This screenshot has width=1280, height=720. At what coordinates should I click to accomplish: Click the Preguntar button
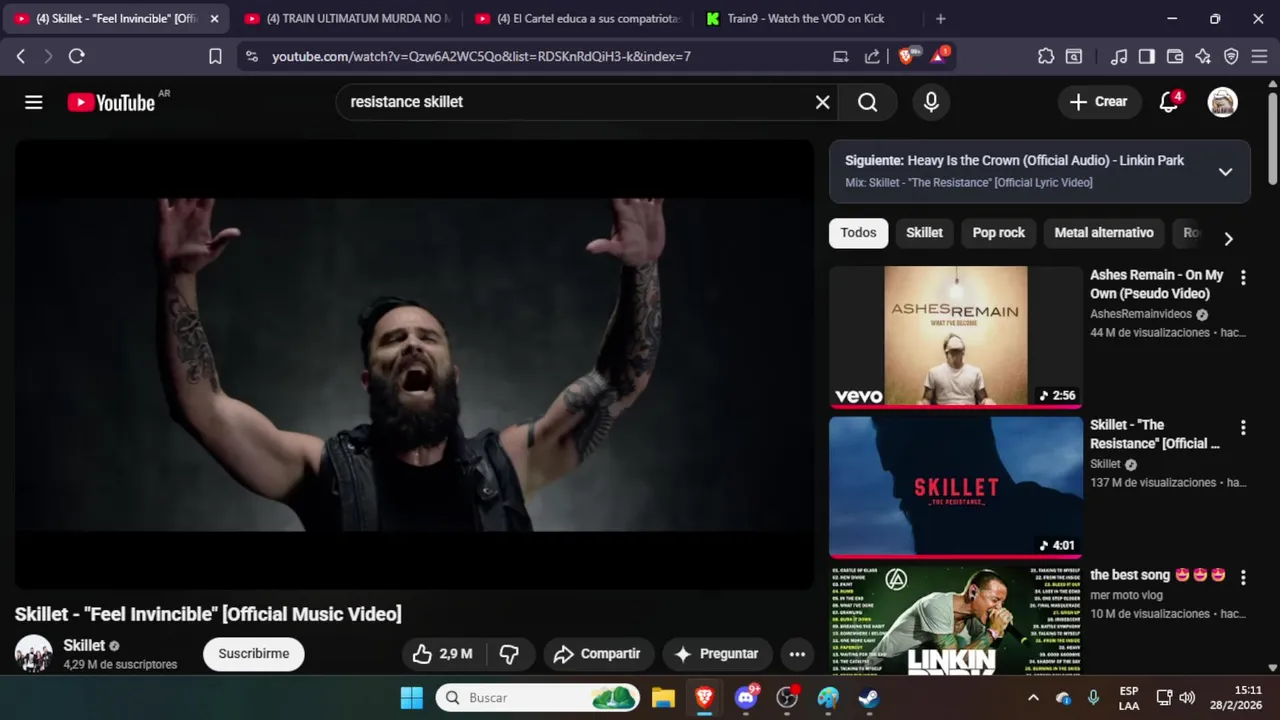tap(717, 654)
